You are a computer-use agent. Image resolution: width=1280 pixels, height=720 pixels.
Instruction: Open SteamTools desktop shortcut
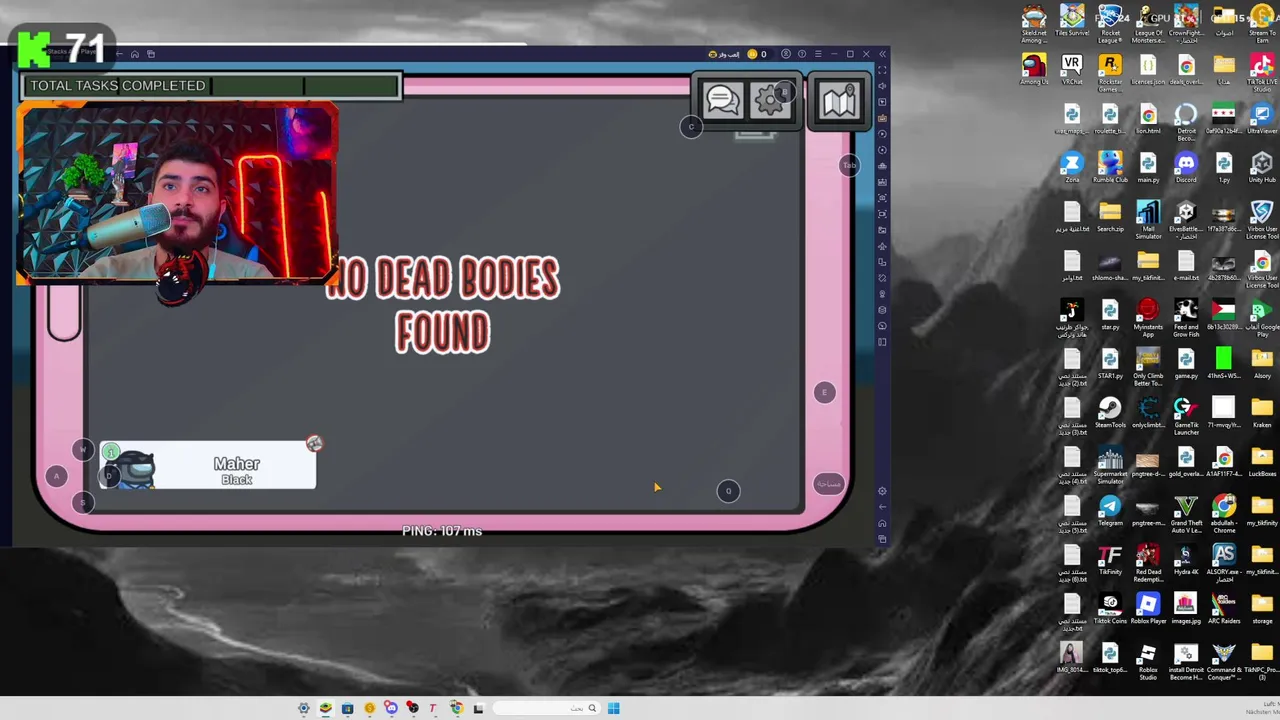point(1110,413)
